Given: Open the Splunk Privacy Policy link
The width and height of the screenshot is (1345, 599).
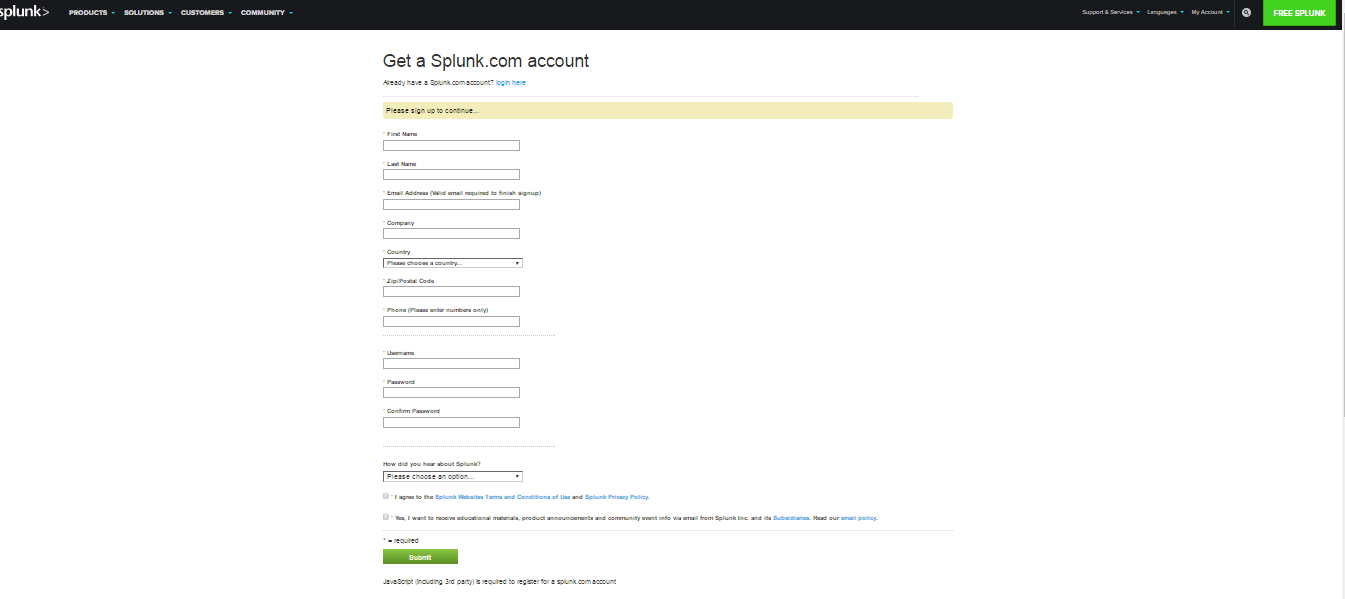Looking at the screenshot, I should [x=617, y=497].
